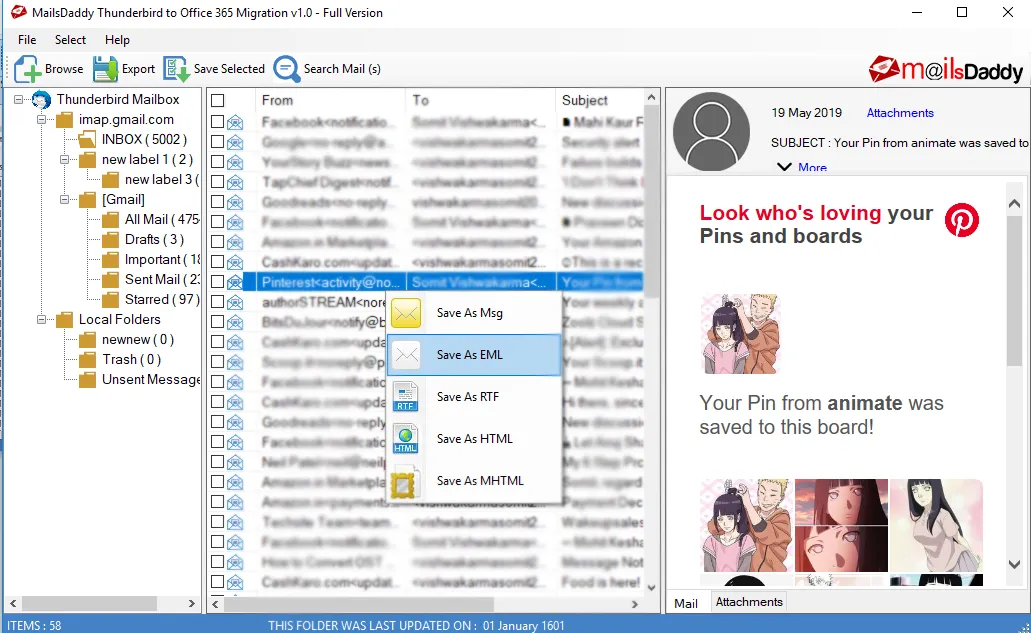The height and width of the screenshot is (633, 1031).
Task: Select the Unsent Messages folder
Action: pos(151,380)
